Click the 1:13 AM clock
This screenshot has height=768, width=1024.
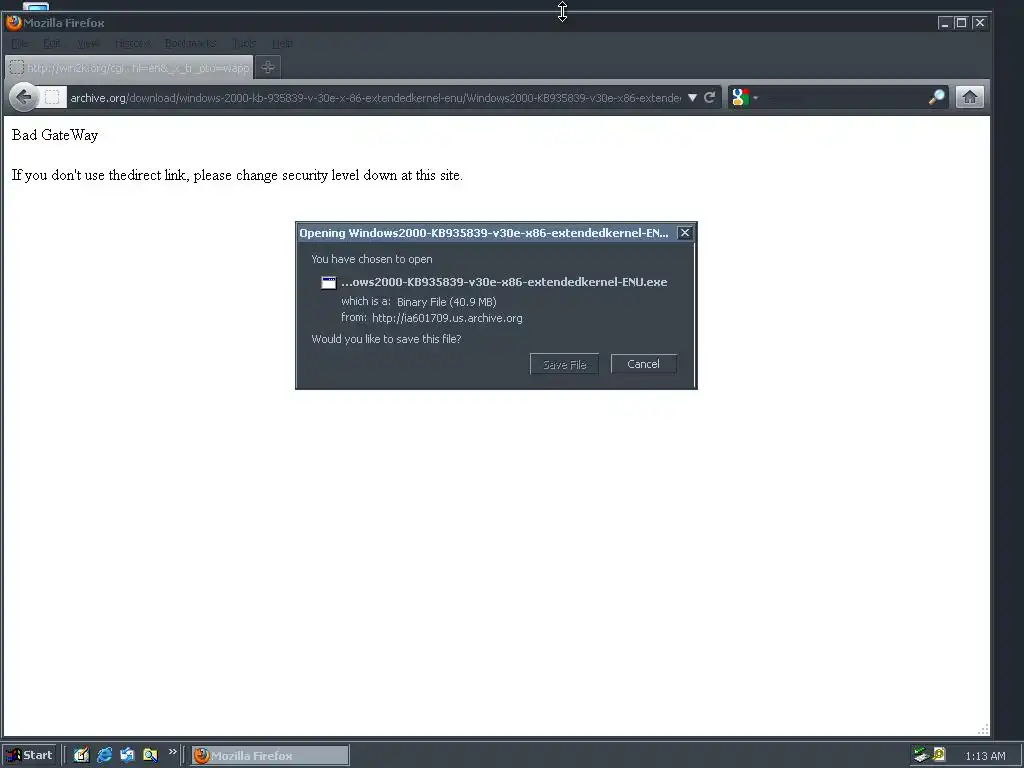coord(985,756)
